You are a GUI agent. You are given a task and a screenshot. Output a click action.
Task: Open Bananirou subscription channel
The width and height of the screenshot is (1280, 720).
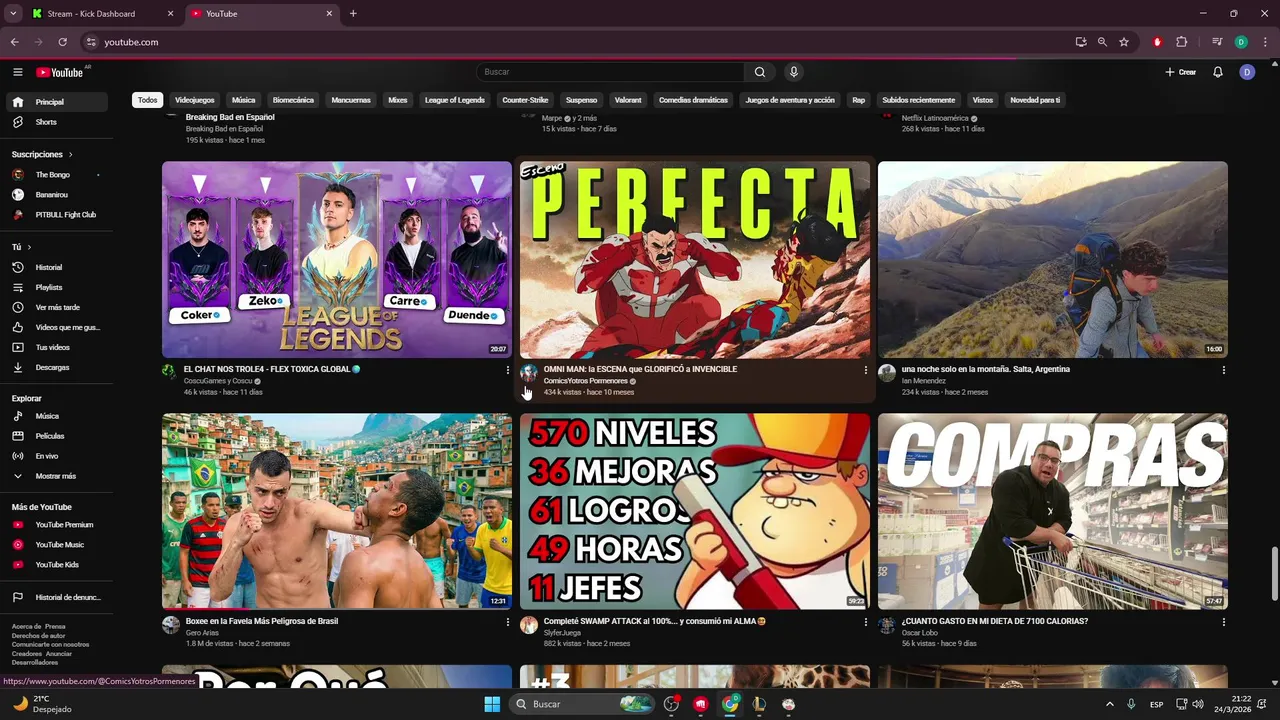pyautogui.click(x=57, y=195)
